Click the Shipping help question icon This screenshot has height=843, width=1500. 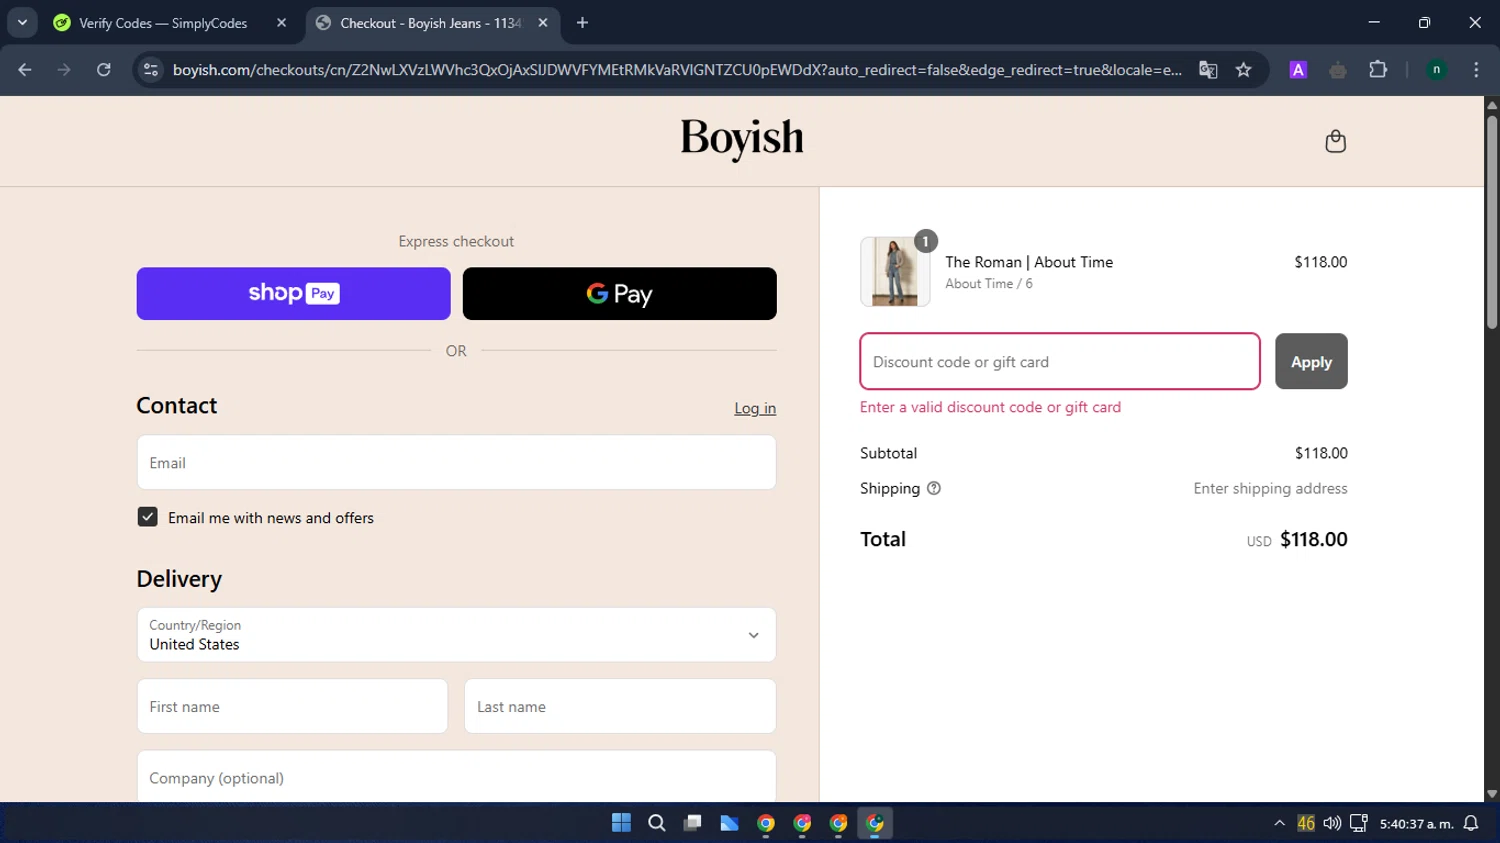pos(934,488)
